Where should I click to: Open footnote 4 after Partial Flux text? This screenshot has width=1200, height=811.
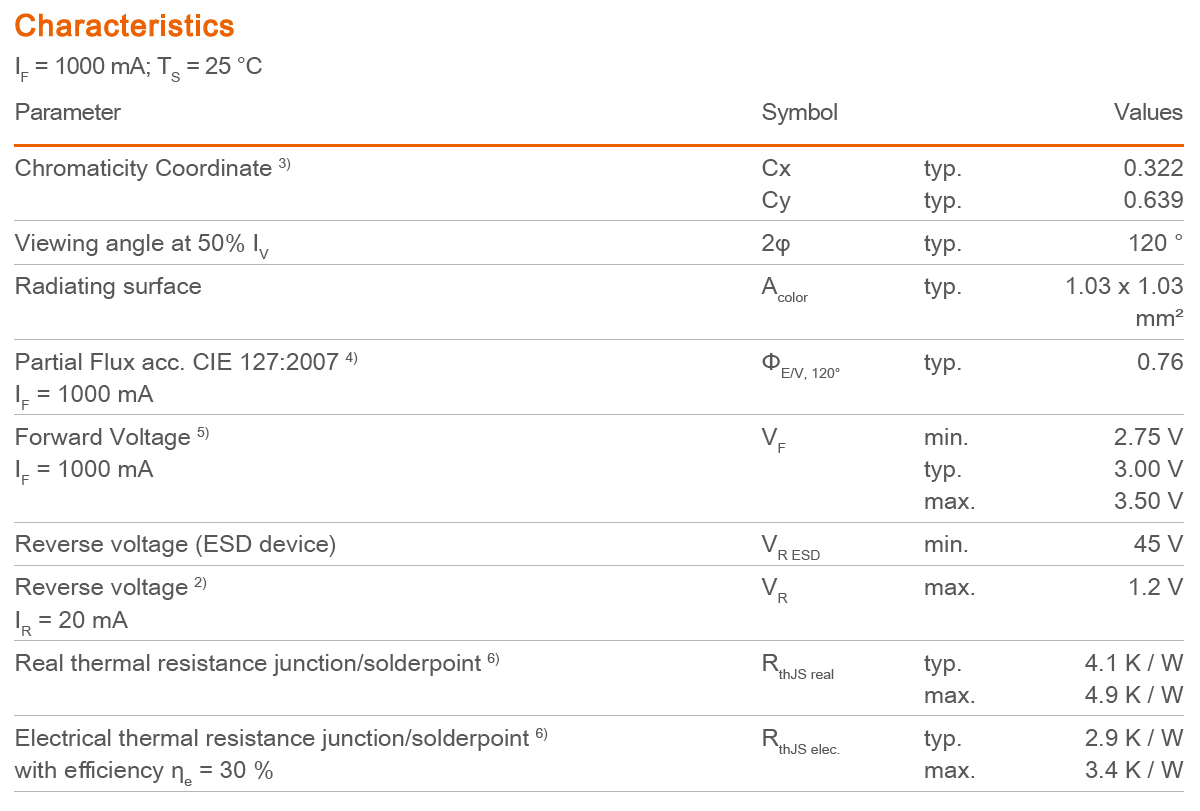coord(351,358)
